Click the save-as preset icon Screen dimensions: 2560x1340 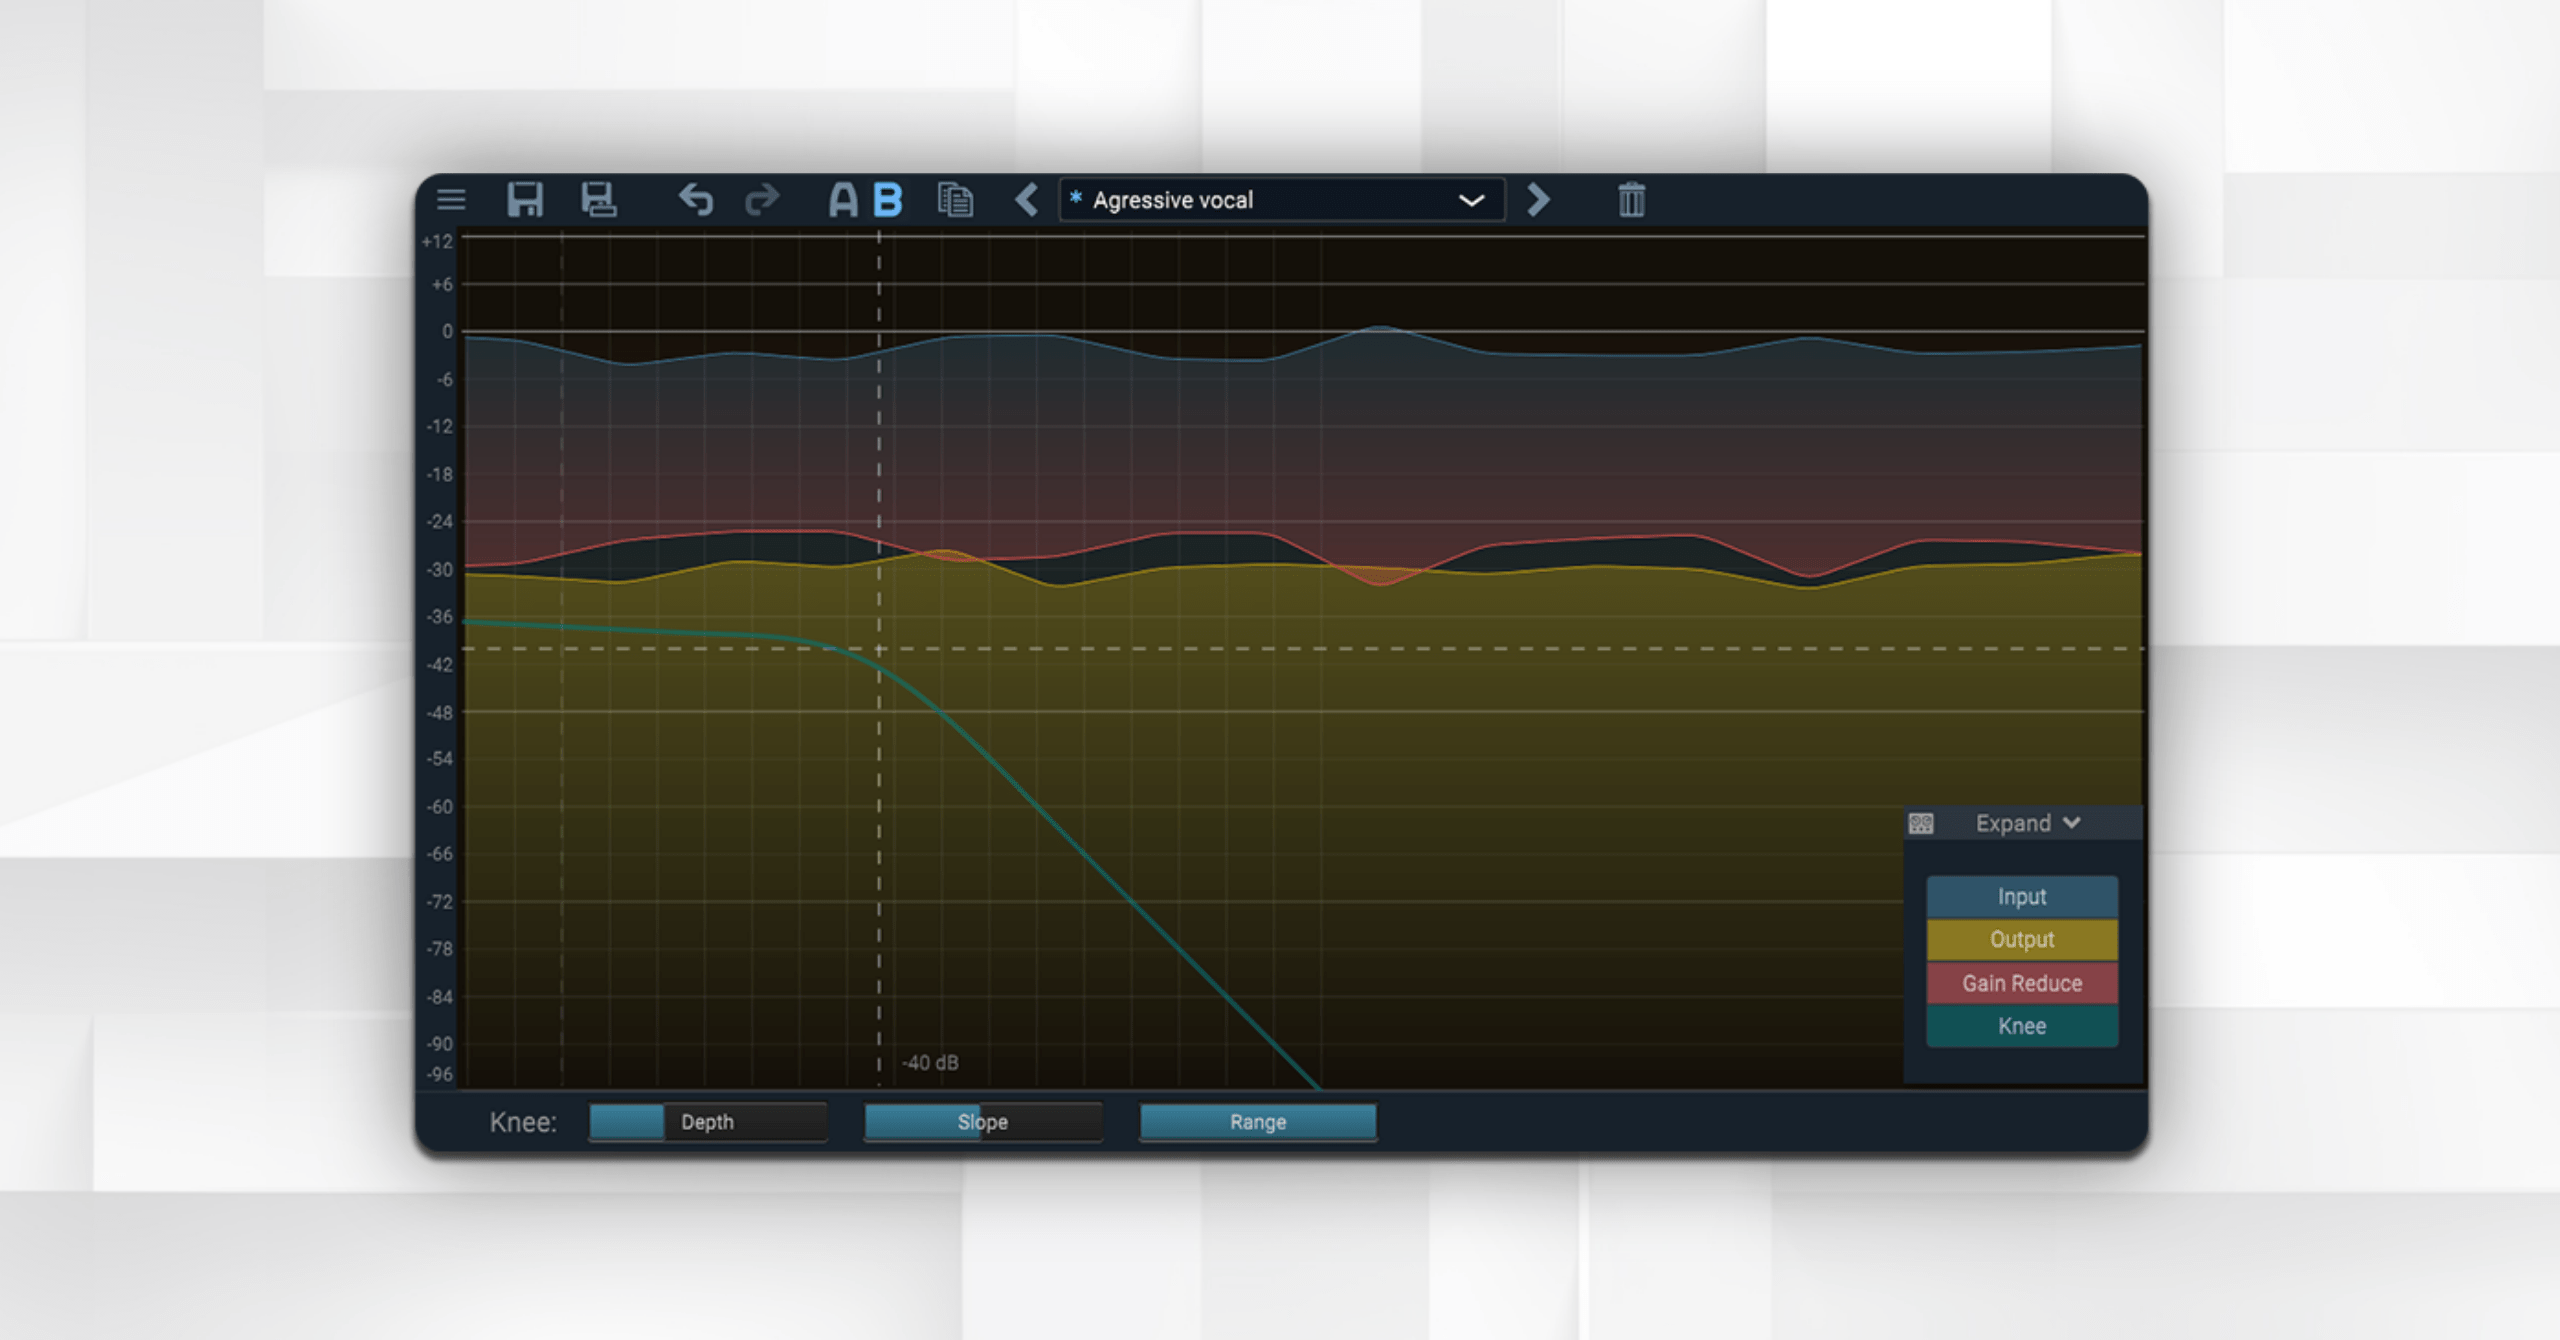[598, 200]
